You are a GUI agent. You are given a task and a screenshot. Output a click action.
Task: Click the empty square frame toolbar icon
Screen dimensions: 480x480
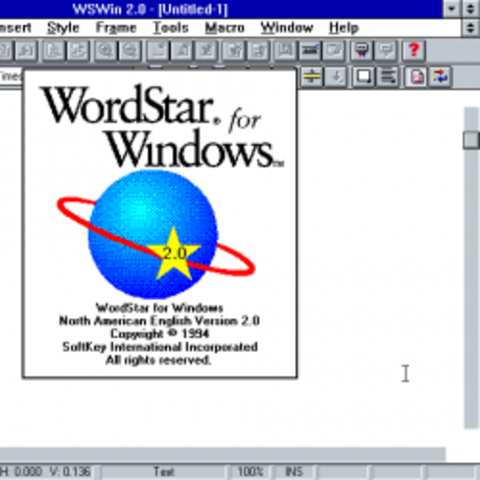pyautogui.click(x=363, y=77)
